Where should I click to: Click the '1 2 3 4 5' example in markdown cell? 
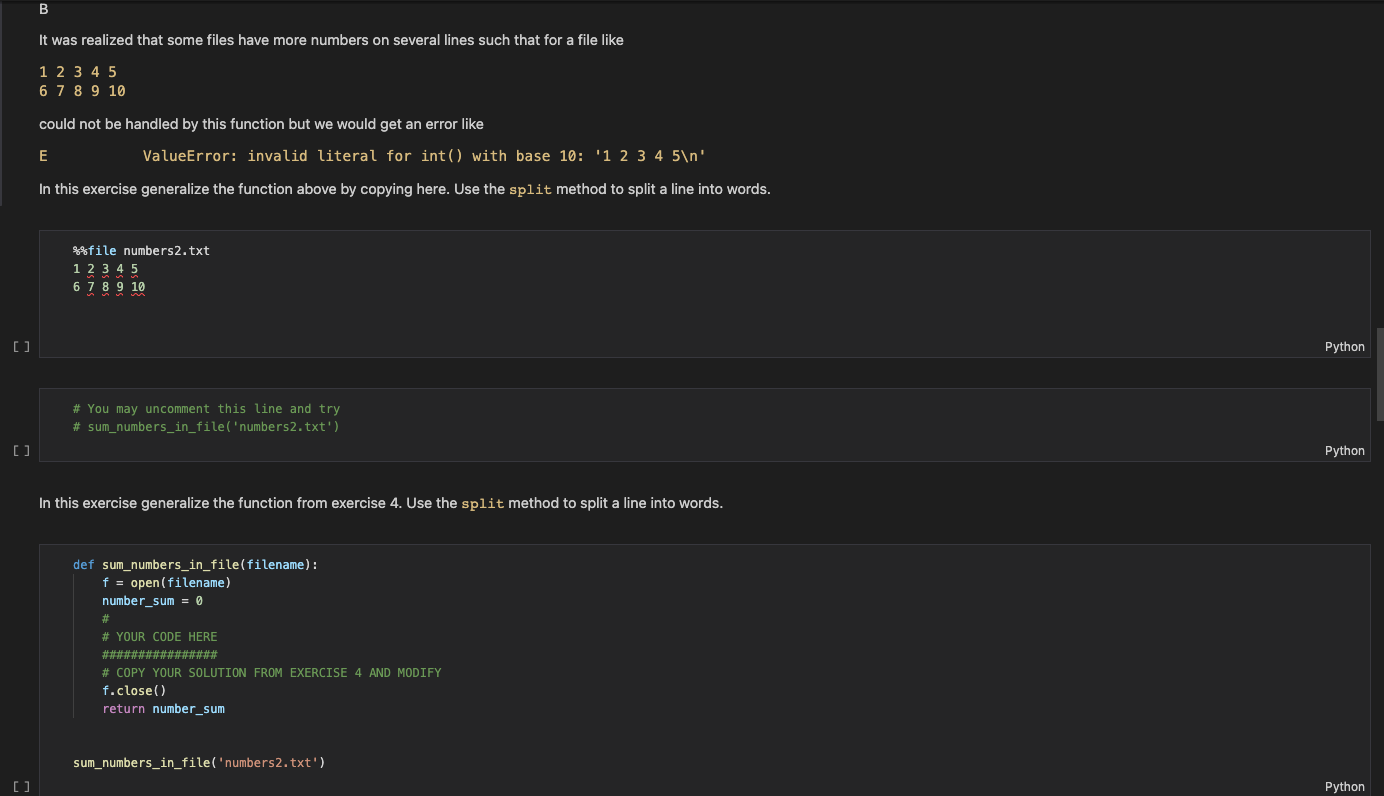point(78,72)
